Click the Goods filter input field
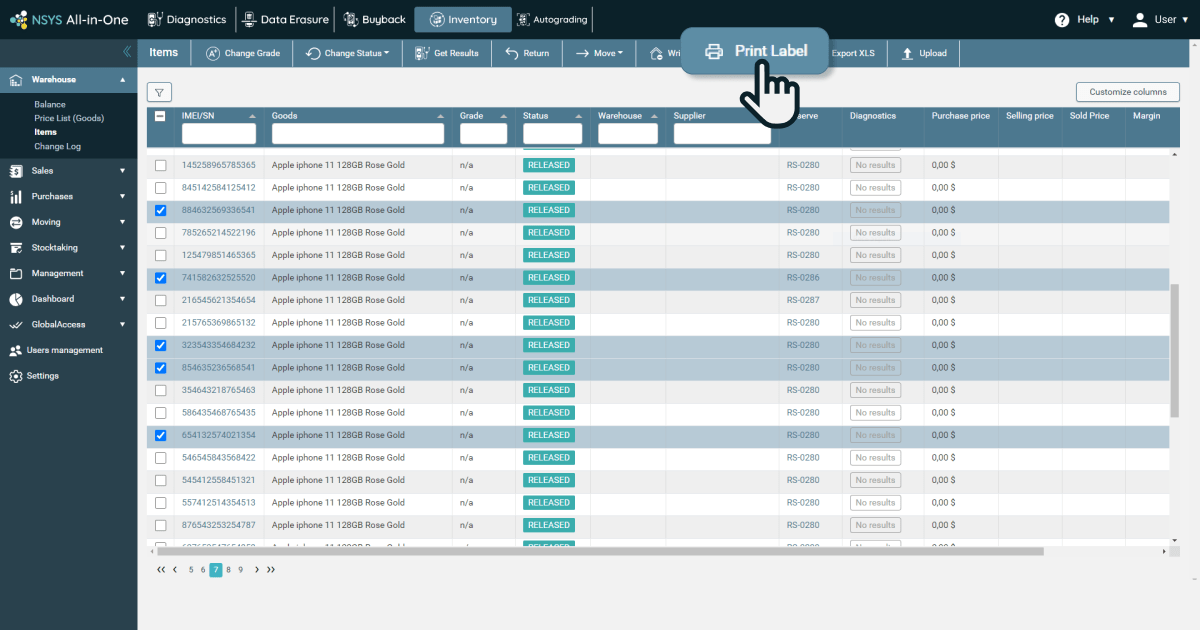 (x=358, y=134)
